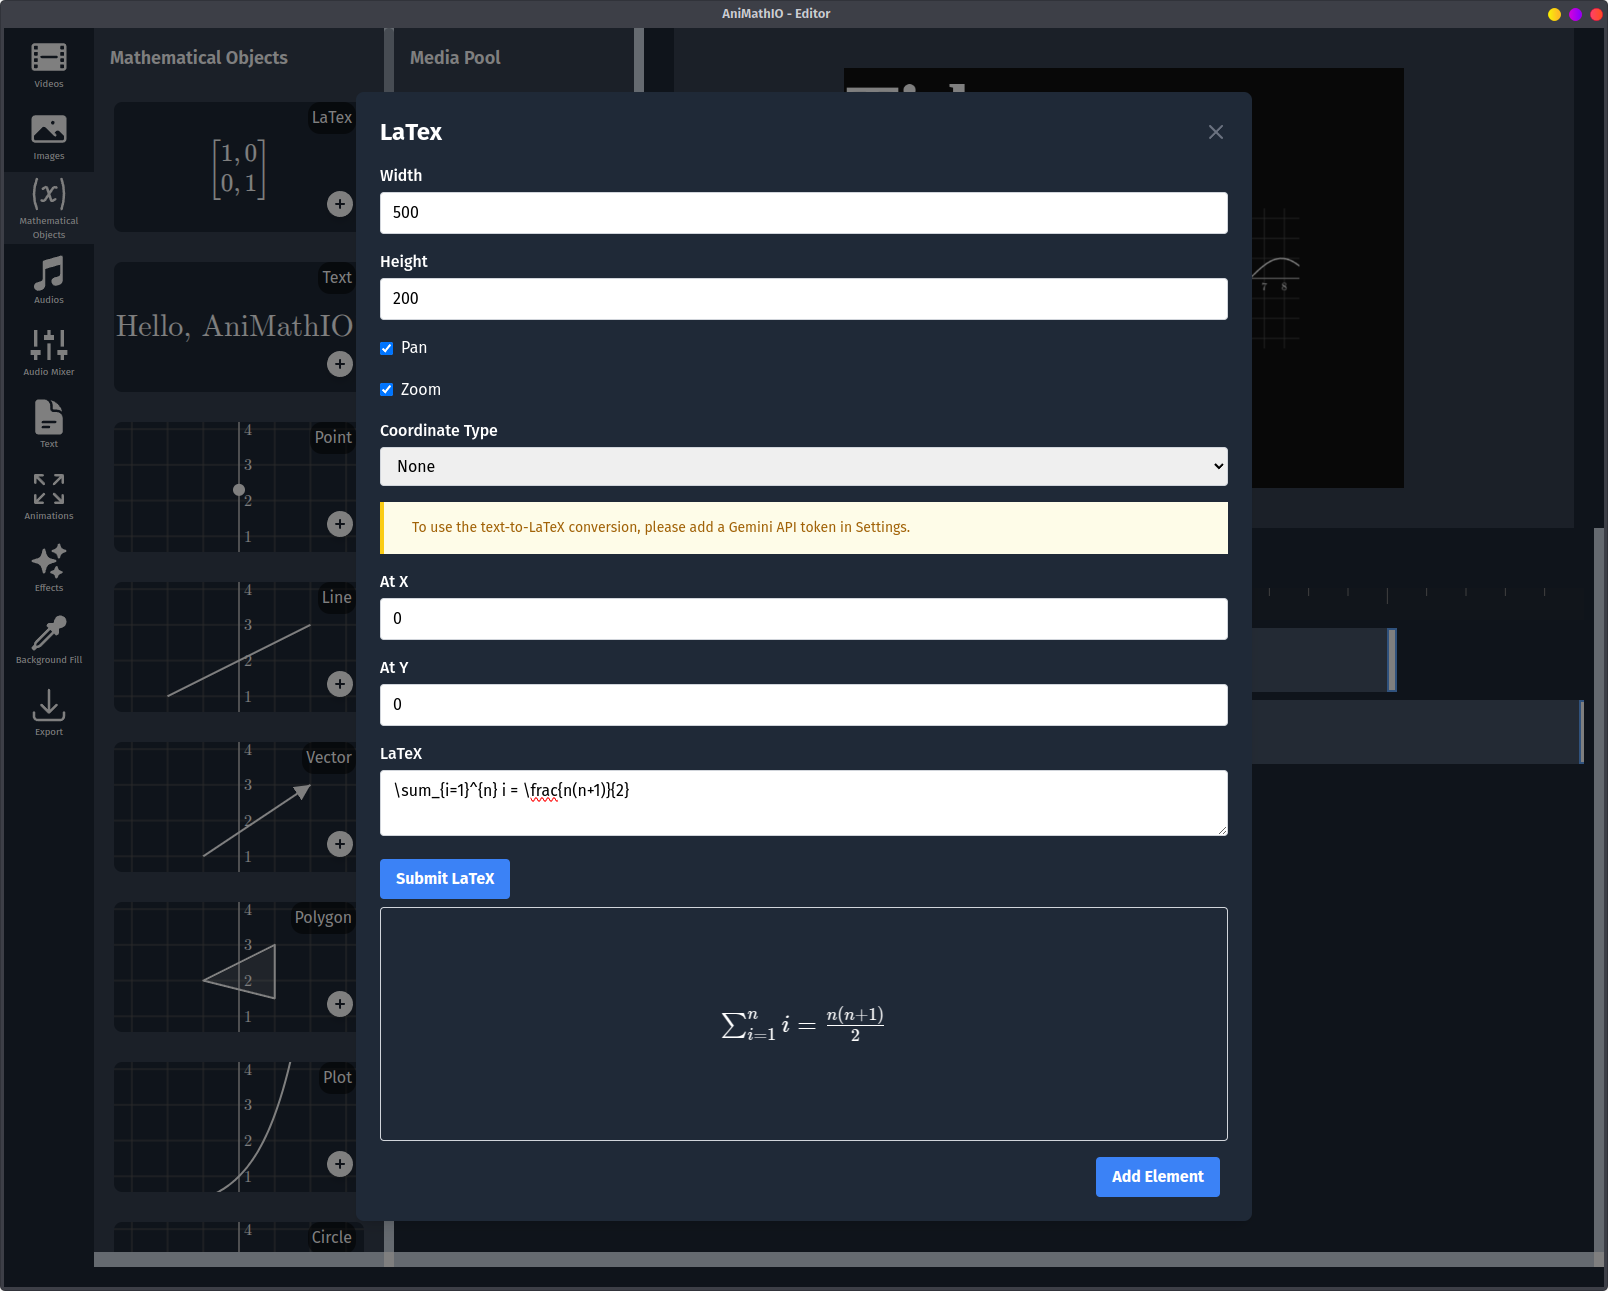Viewport: 1608px width, 1291px height.
Task: Add the LaTex object with plus icon
Action: pyautogui.click(x=340, y=204)
